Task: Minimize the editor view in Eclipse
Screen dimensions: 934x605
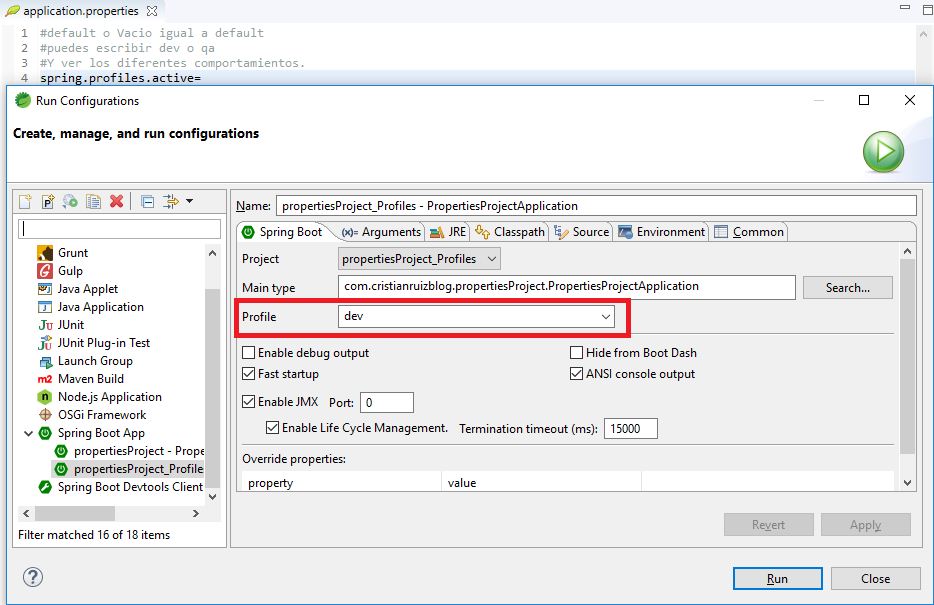Action: pyautogui.click(x=905, y=8)
